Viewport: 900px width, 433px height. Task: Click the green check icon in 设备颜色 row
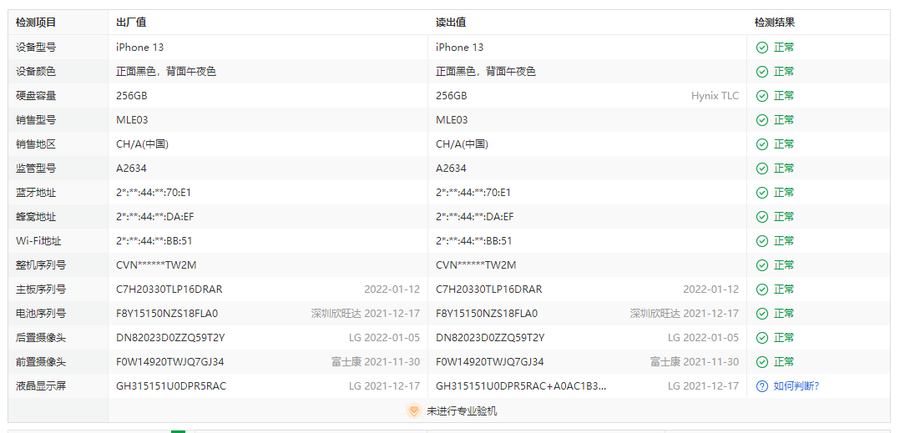762,72
